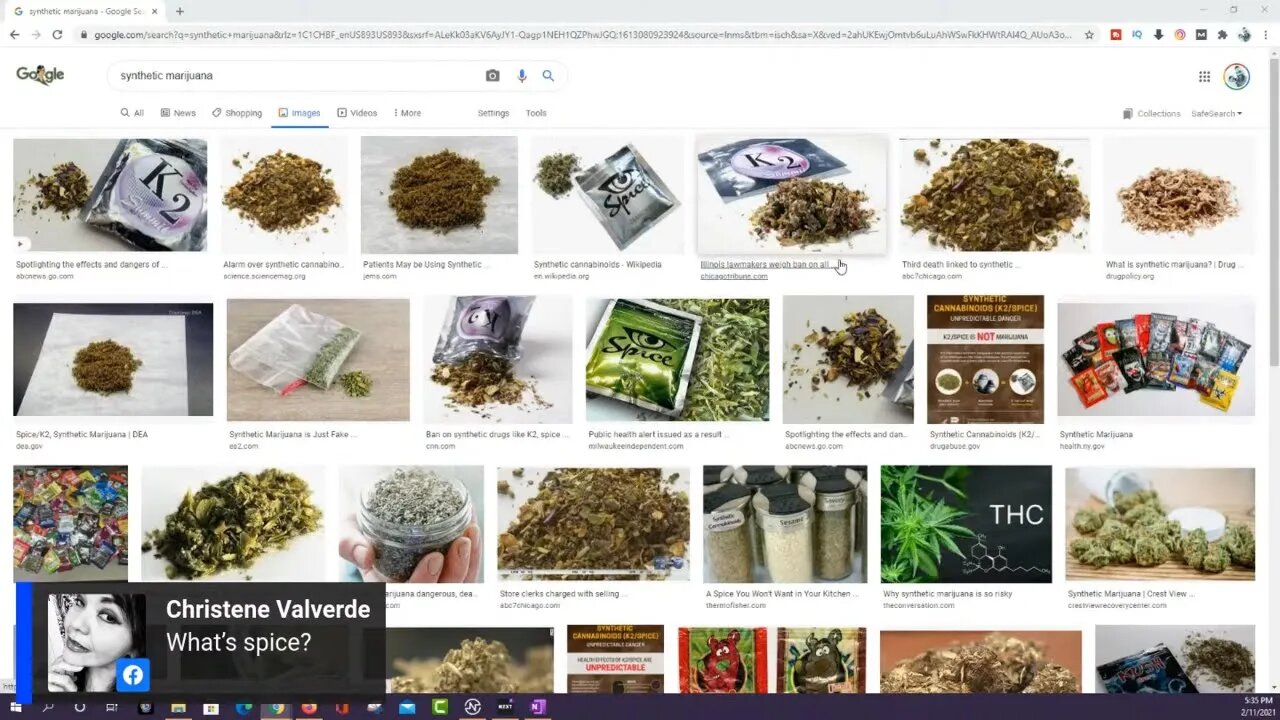This screenshot has width=1280, height=720.
Task: Click the blue search magnifier button
Action: pyautogui.click(x=548, y=75)
